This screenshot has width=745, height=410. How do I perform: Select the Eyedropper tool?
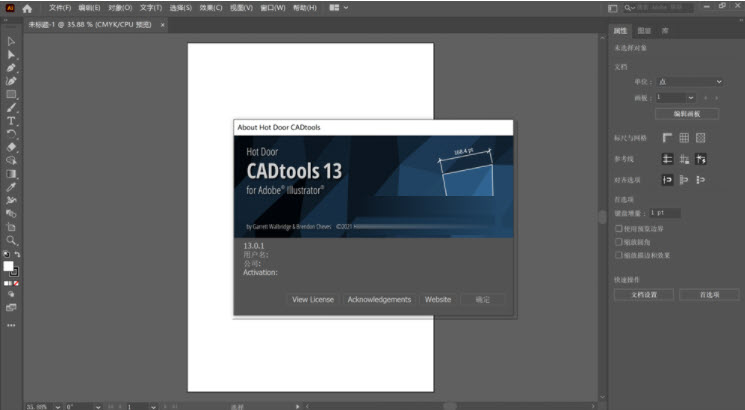11,187
